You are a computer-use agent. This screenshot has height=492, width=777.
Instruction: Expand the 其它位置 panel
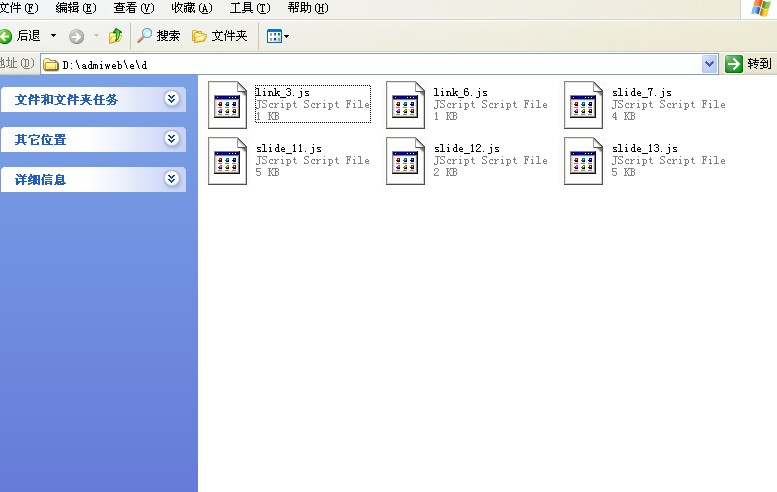point(172,139)
